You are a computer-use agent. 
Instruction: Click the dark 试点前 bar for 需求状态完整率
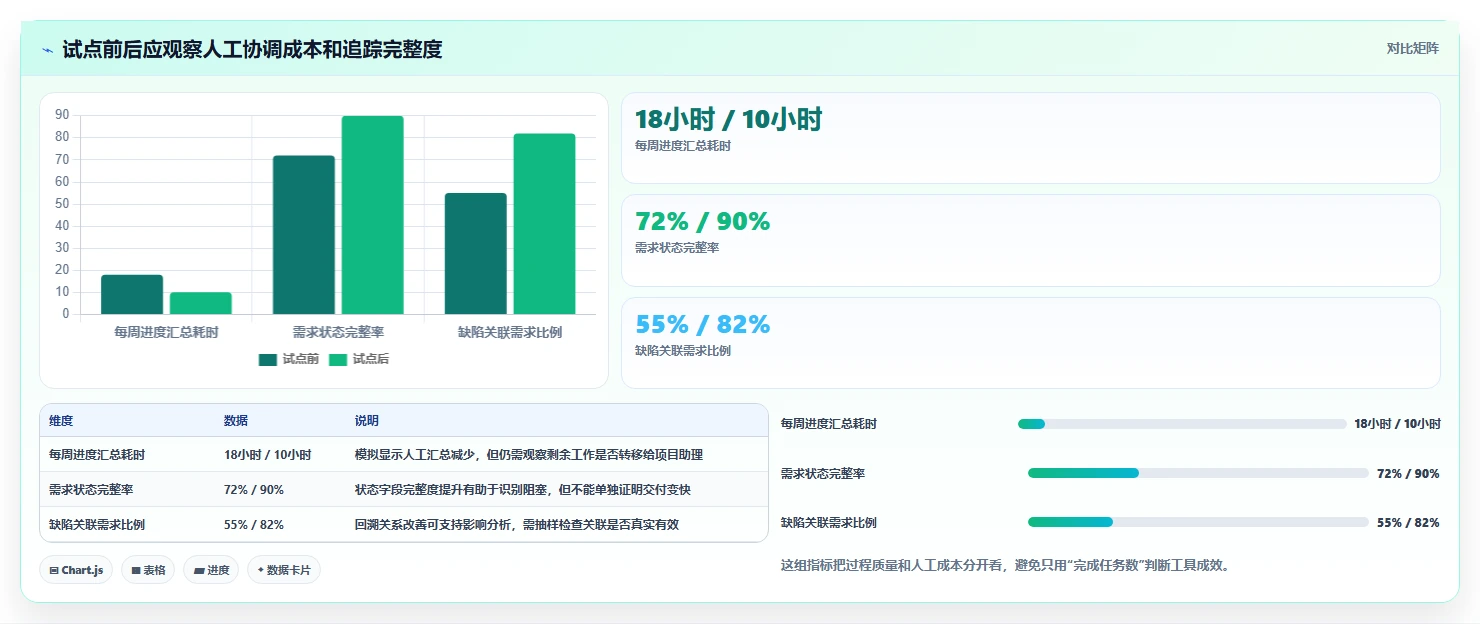click(x=304, y=235)
